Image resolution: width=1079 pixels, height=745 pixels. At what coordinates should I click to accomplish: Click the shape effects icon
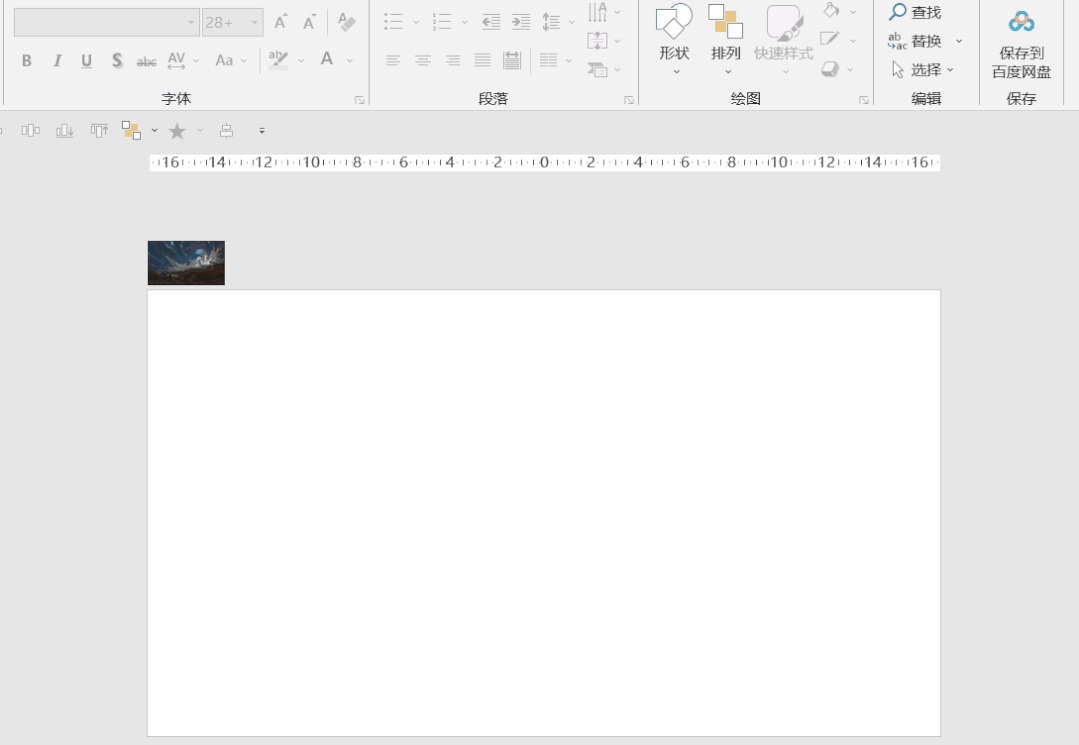tap(830, 69)
